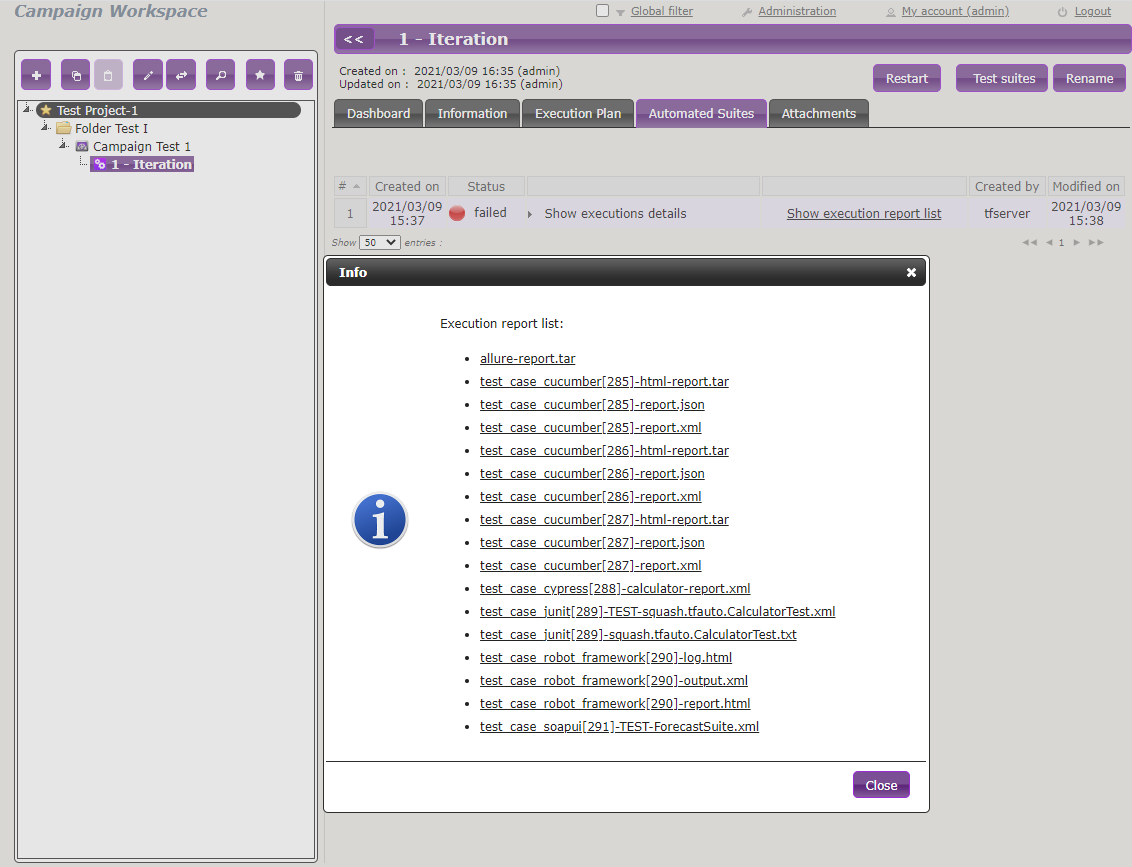1132x867 pixels.
Task: Collapse the Test Project-1 tree node
Action: coord(27,109)
